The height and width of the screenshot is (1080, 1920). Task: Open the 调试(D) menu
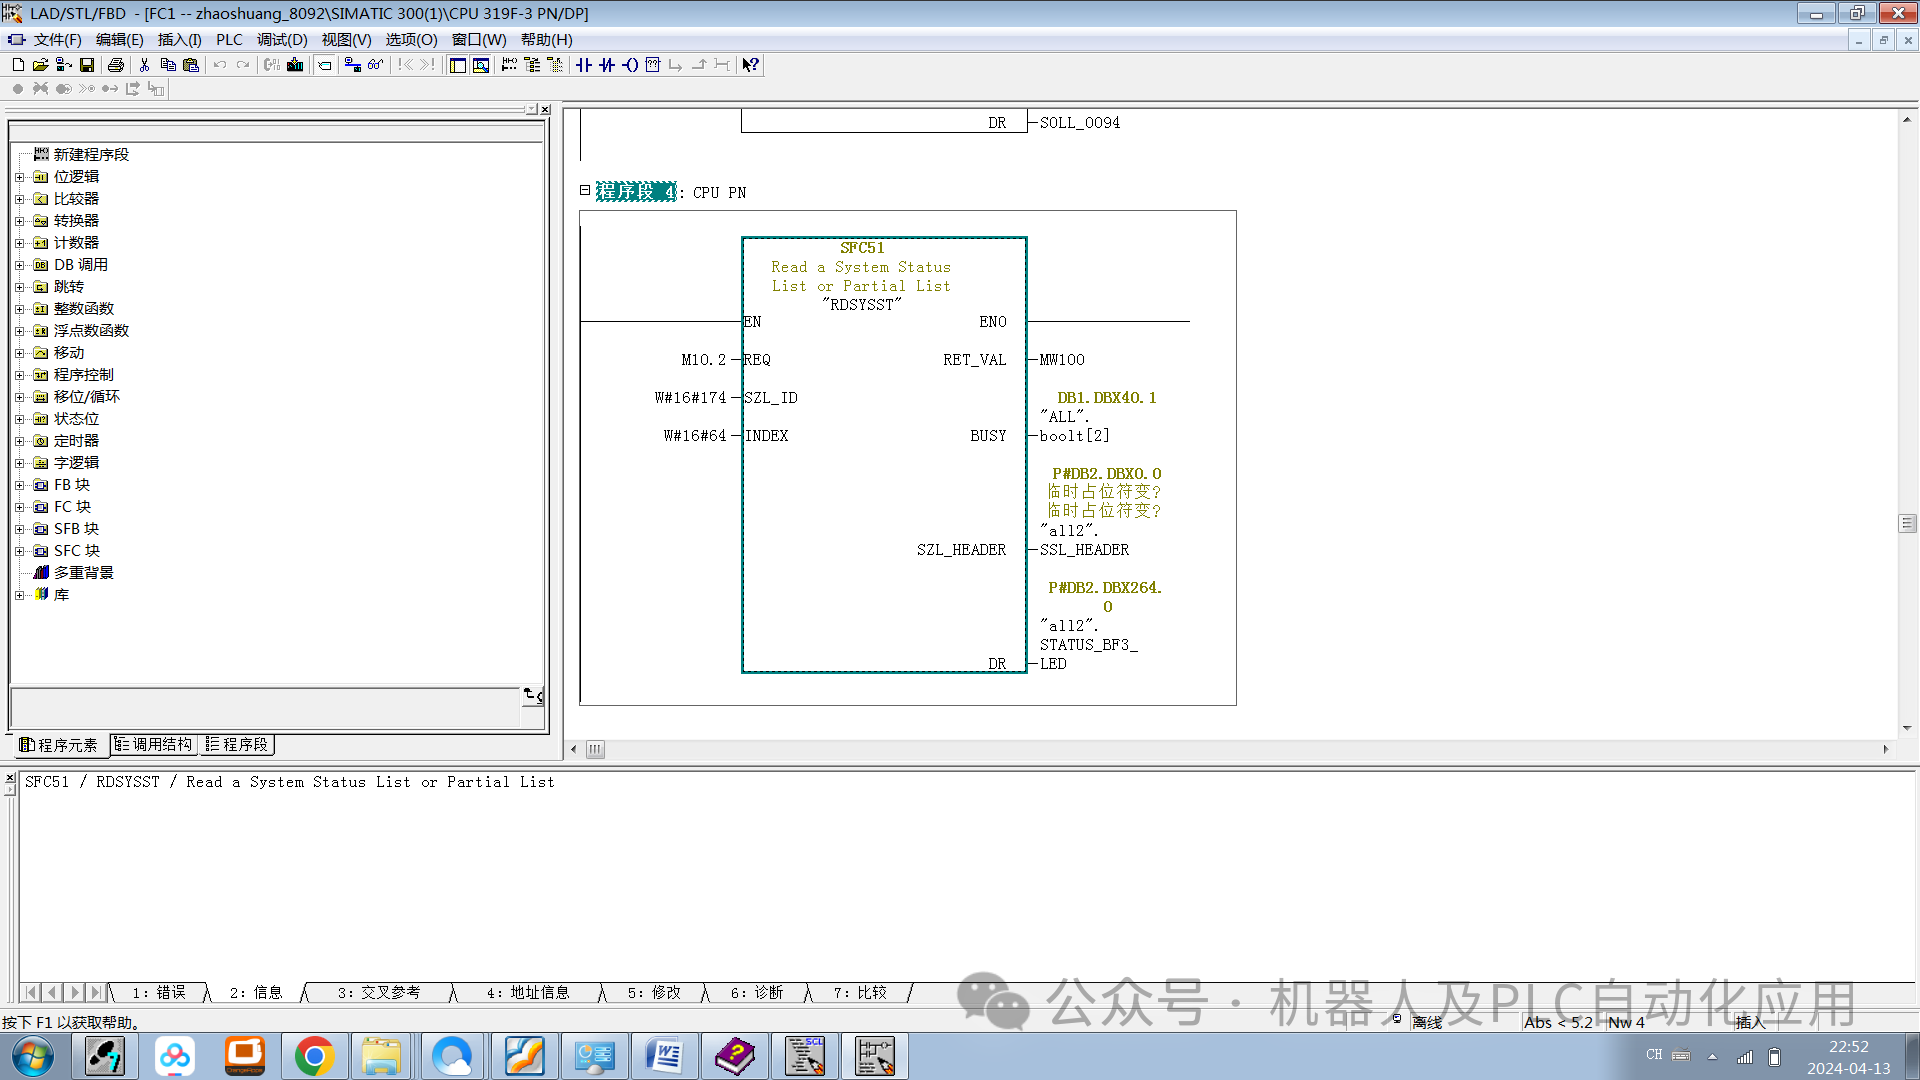click(x=282, y=40)
